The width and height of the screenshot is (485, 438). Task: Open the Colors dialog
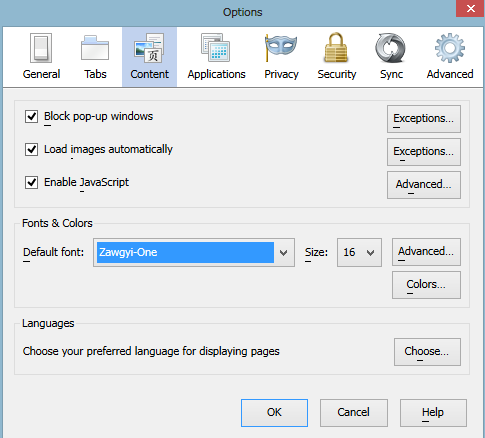pyautogui.click(x=426, y=285)
